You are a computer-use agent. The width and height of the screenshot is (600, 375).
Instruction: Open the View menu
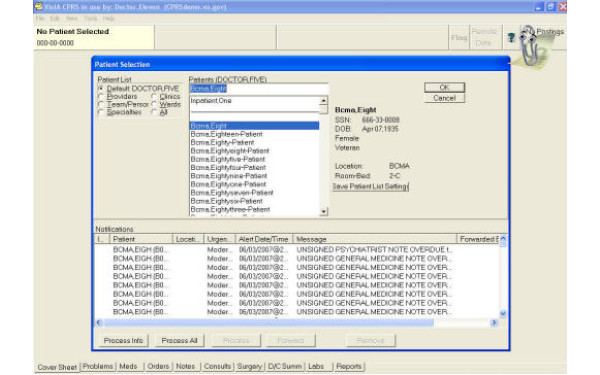(x=72, y=18)
